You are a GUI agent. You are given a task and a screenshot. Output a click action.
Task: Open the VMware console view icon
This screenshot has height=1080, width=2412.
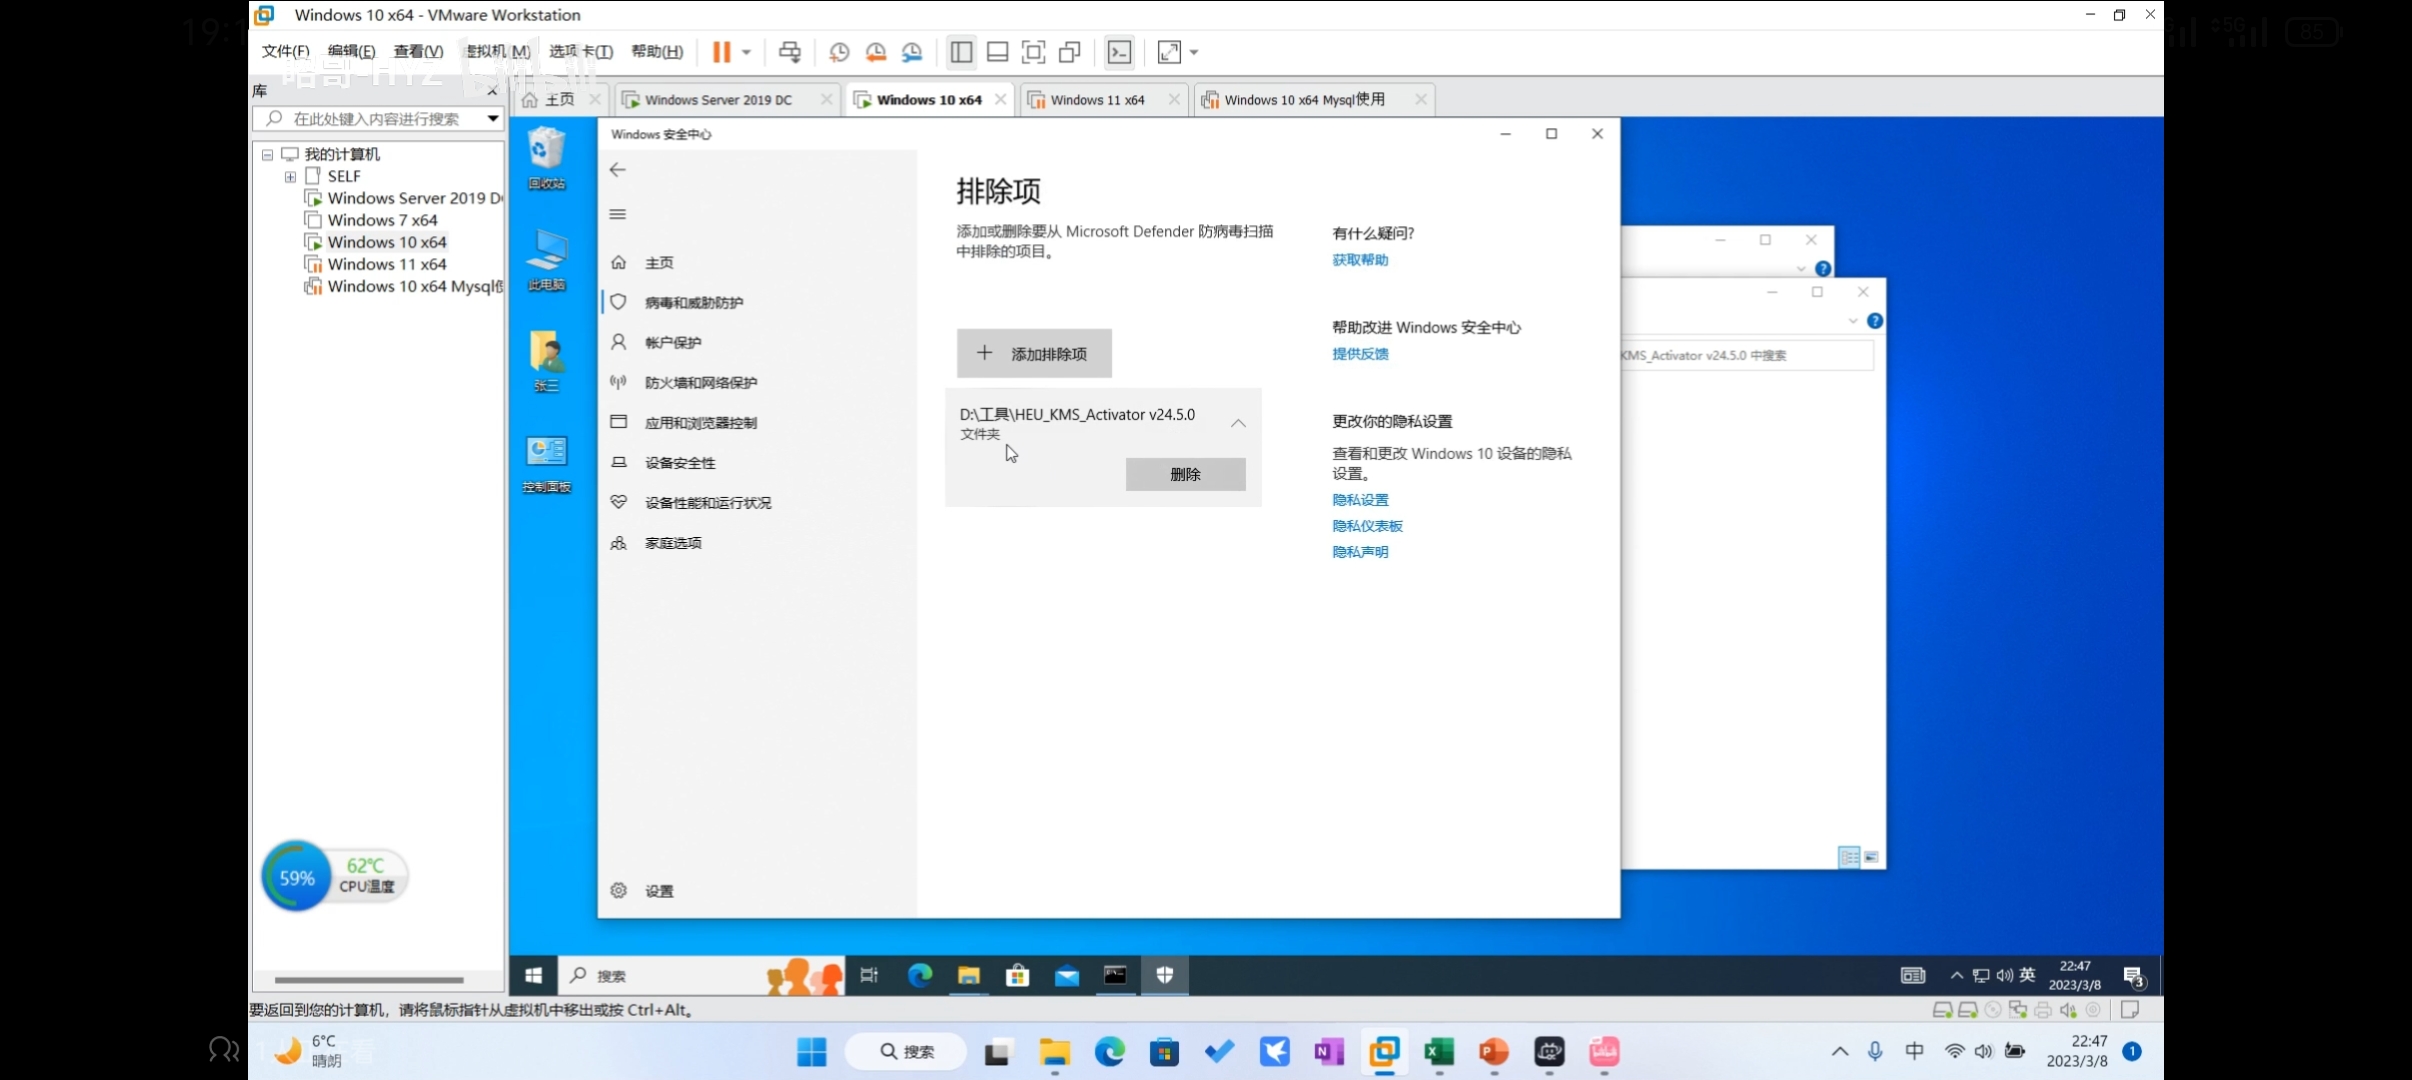[x=1119, y=52]
